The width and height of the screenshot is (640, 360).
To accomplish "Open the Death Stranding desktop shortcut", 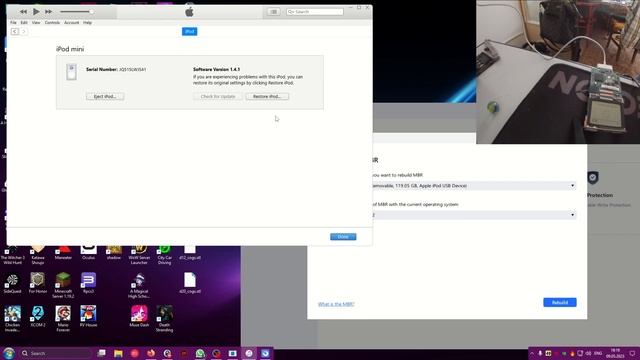I will pos(164,319).
